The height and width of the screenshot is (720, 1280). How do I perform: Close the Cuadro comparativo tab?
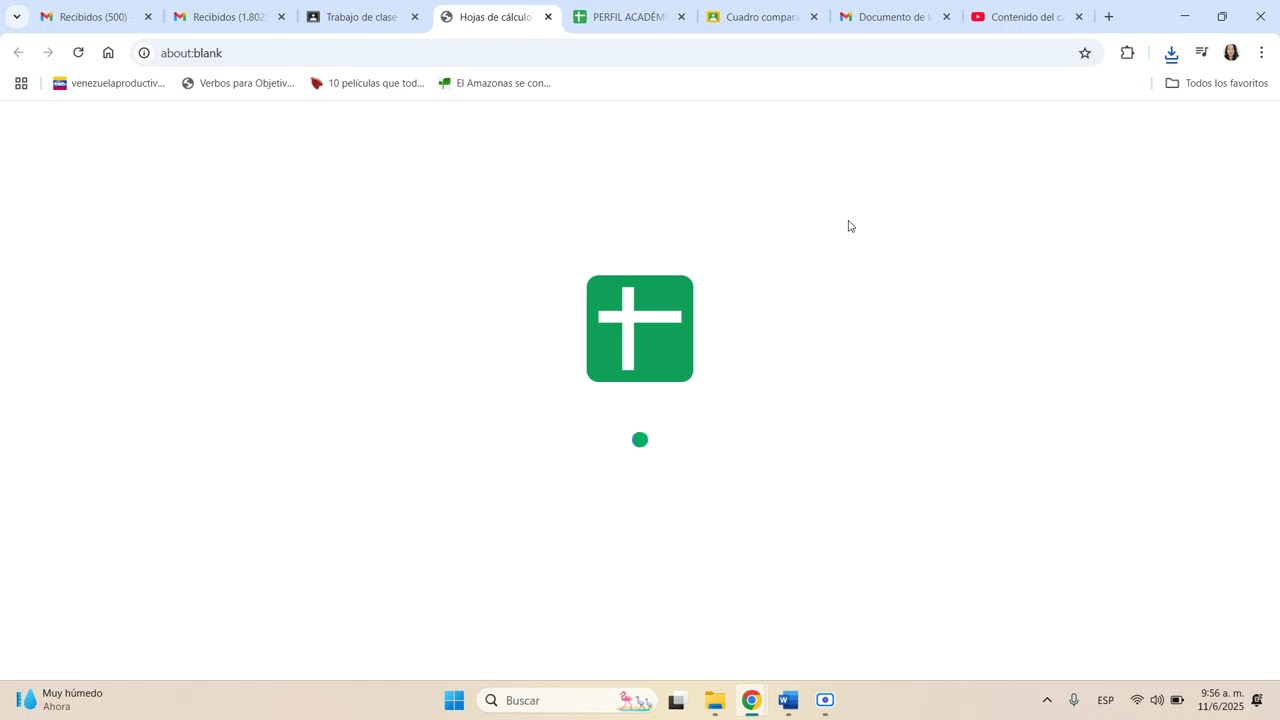pos(814,17)
